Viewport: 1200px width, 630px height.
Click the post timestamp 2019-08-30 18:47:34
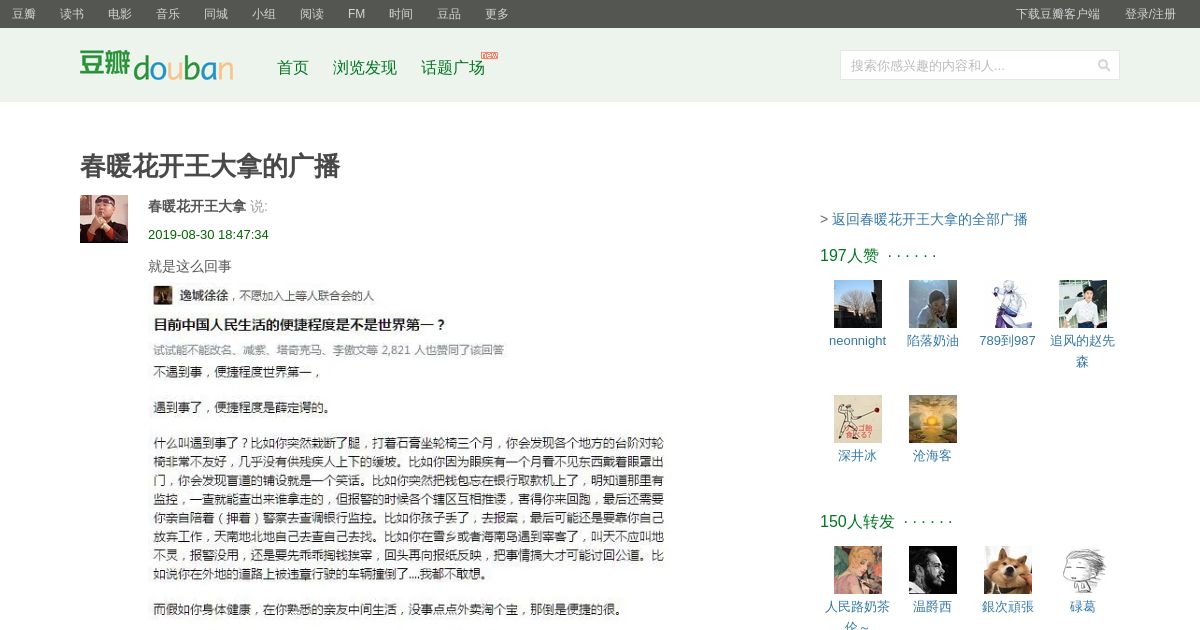coord(208,234)
